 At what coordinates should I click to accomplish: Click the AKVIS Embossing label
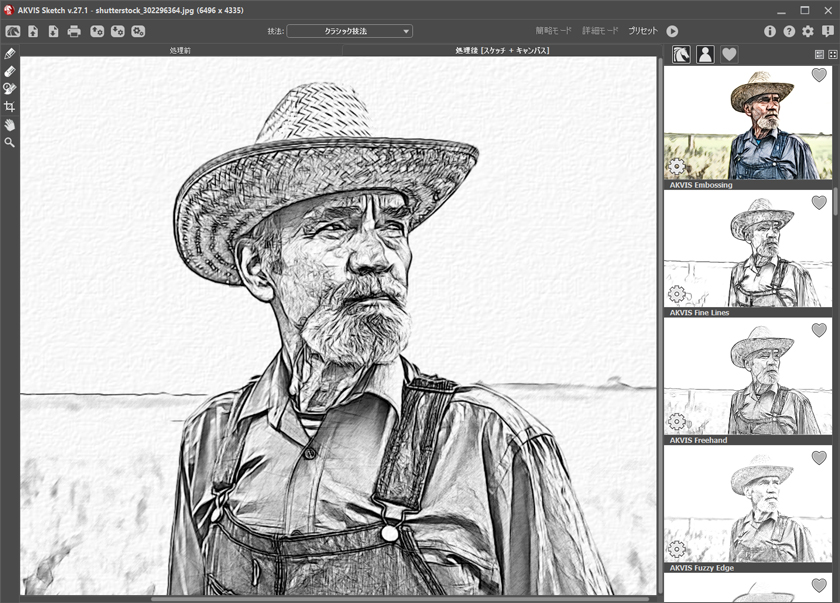click(x=701, y=185)
